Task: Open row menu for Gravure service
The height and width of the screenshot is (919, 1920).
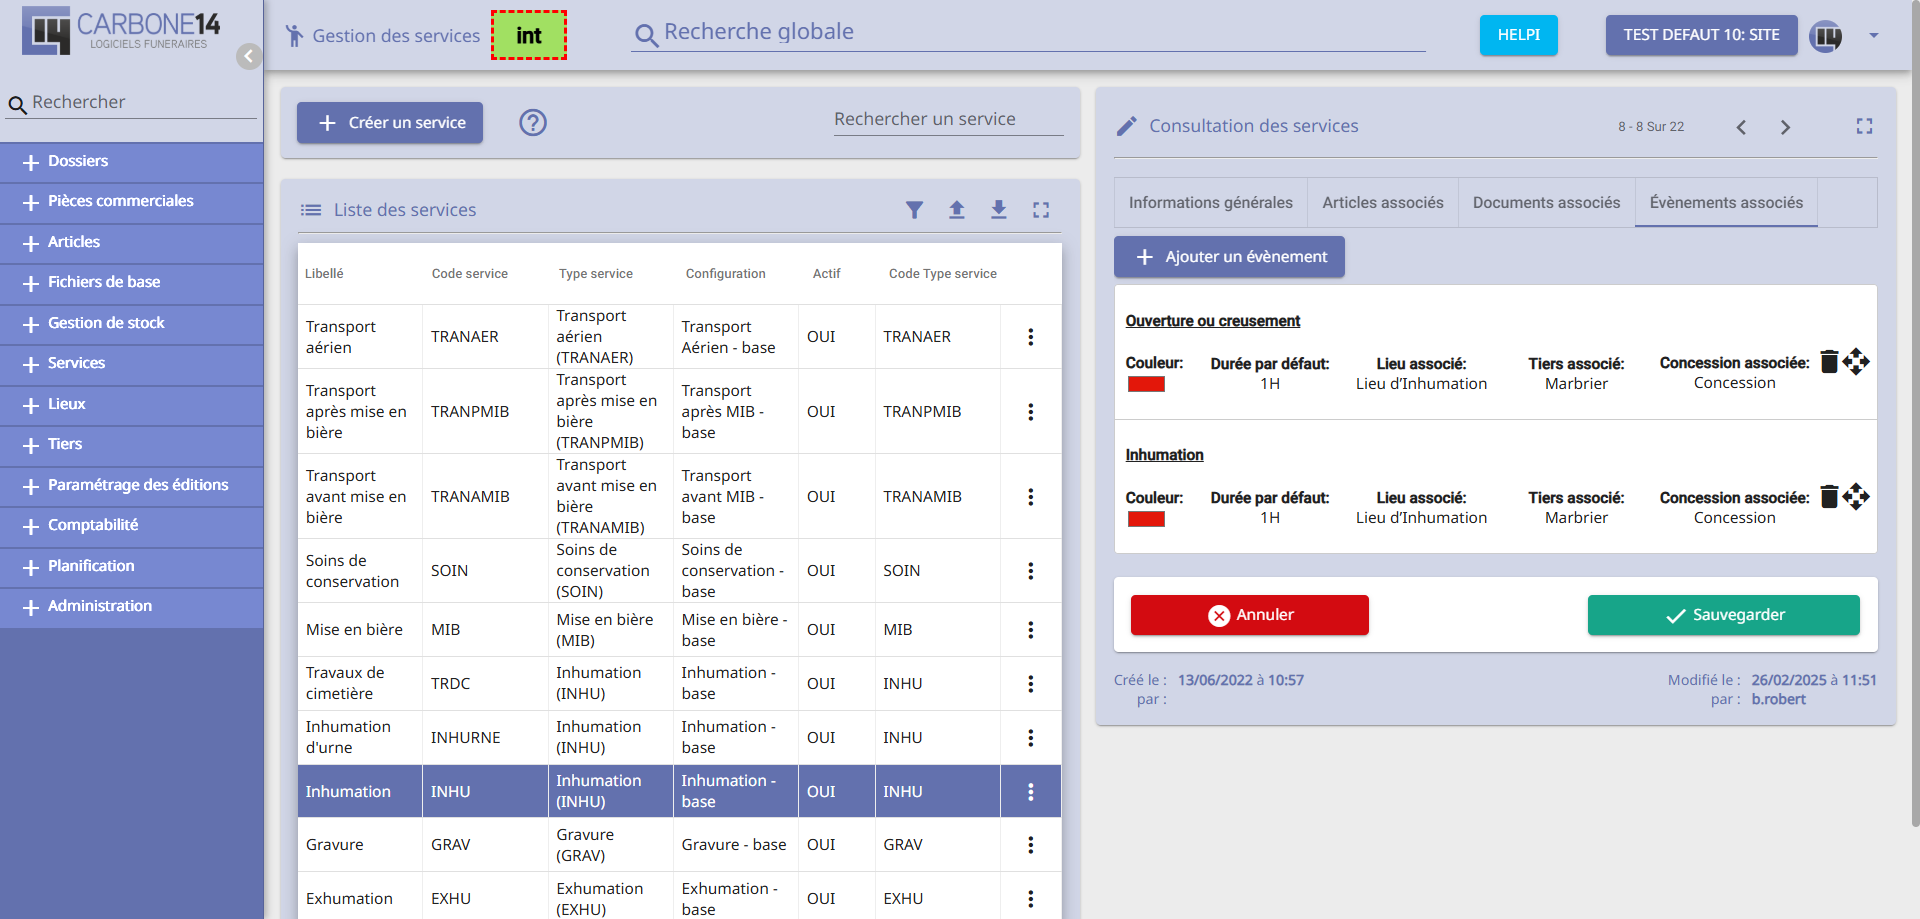Action: pyautogui.click(x=1030, y=845)
